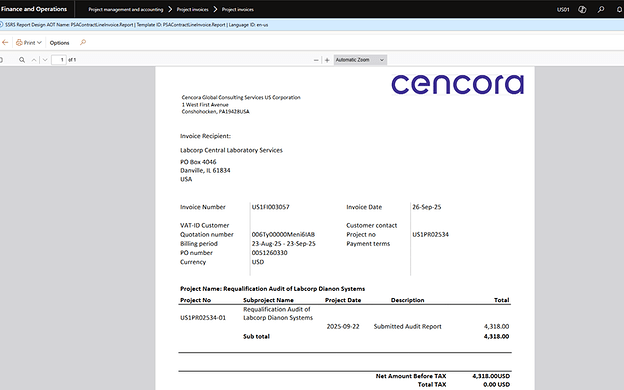Click Finance and Operations title
624x390 pixels.
click(34, 9)
